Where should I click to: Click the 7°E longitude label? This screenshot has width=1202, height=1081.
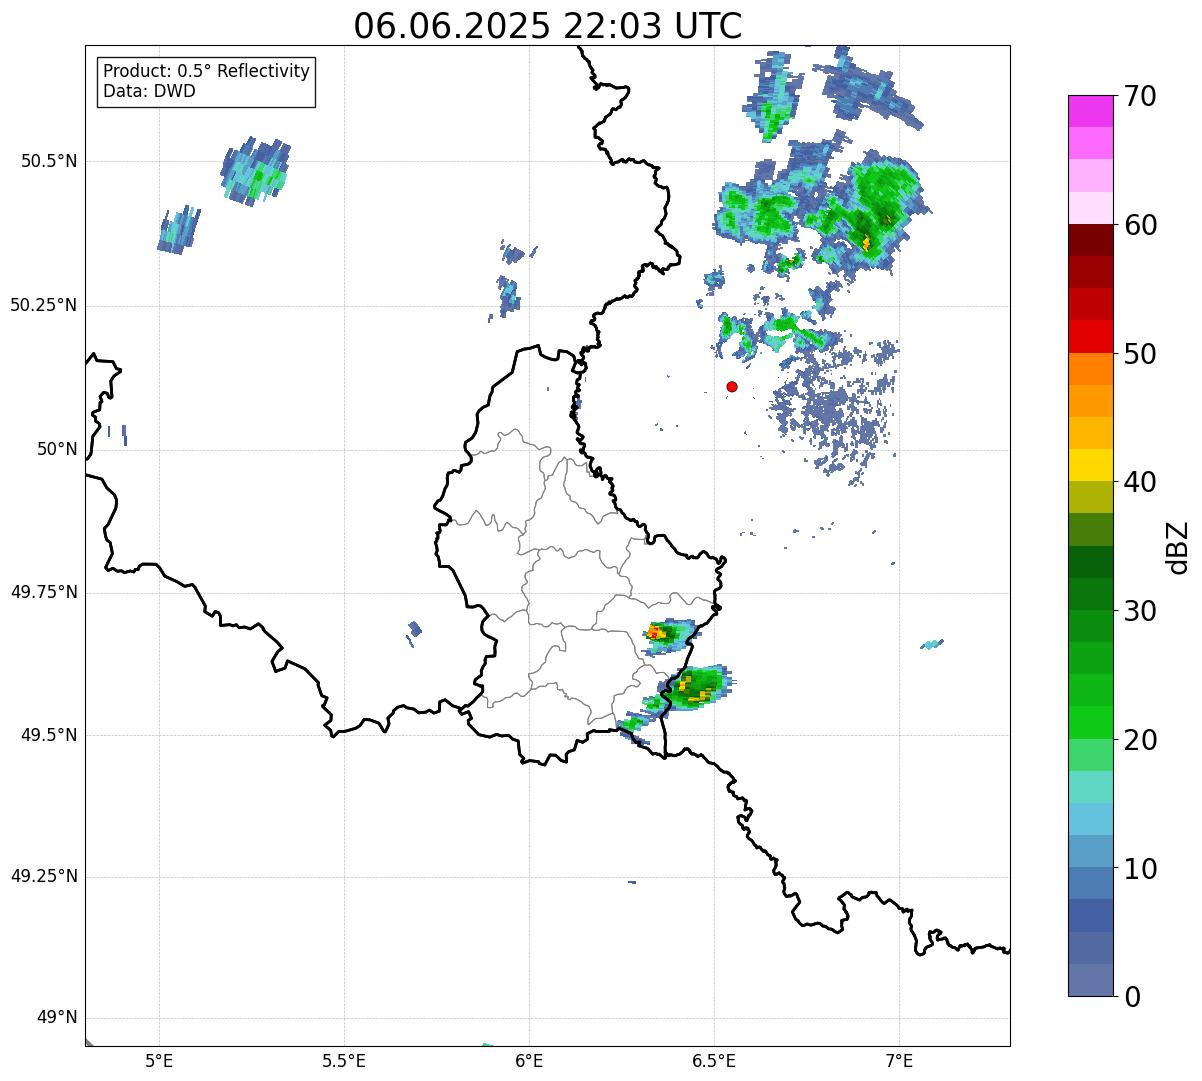899,1060
